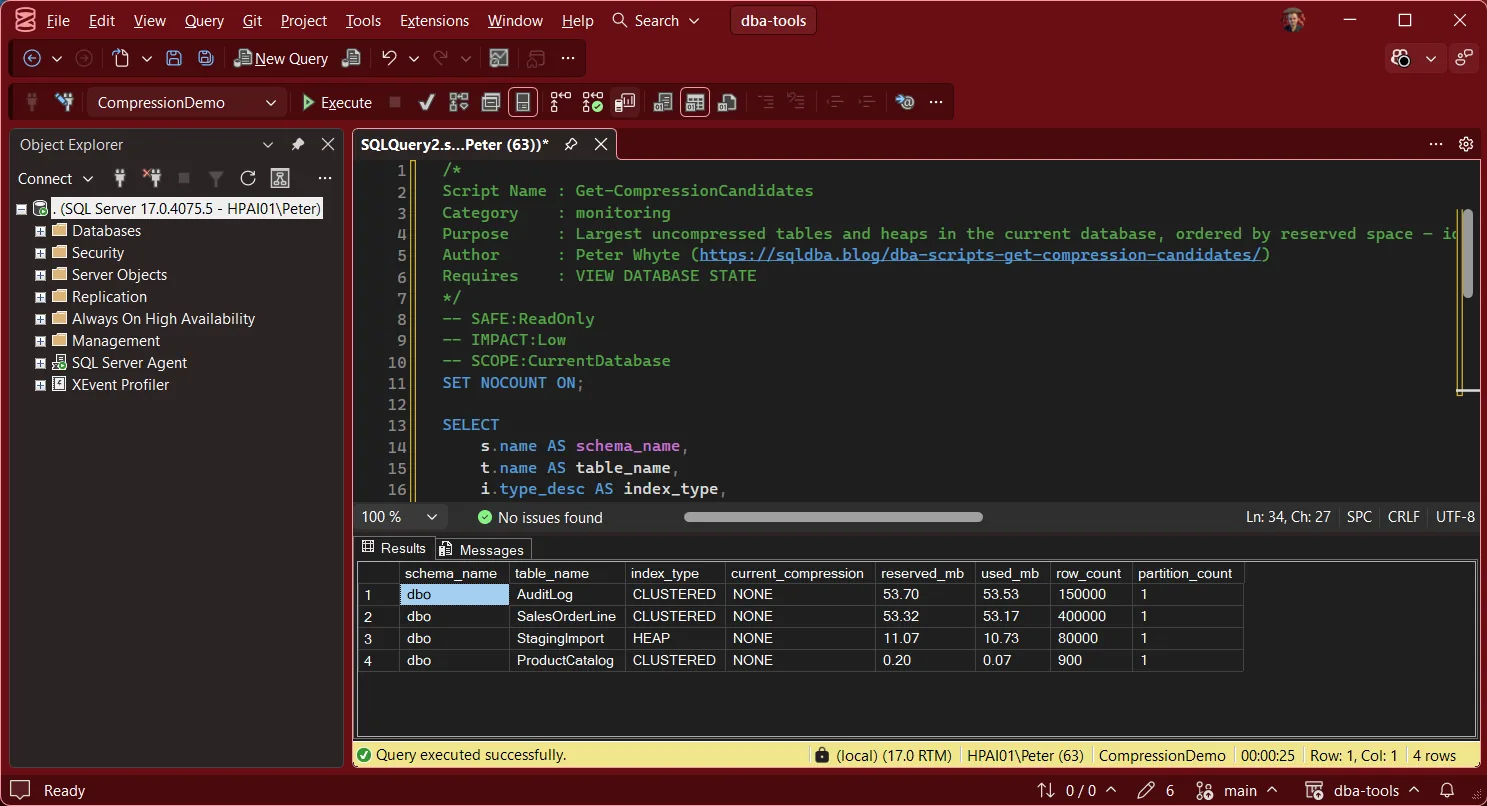Select the AuditLog cell in results

click(568, 594)
